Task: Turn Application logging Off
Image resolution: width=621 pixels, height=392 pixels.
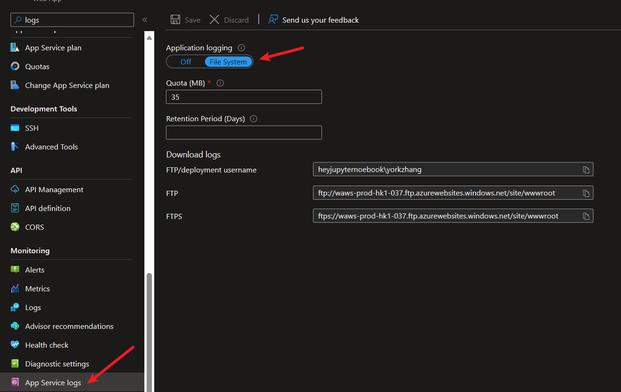Action: 185,62
